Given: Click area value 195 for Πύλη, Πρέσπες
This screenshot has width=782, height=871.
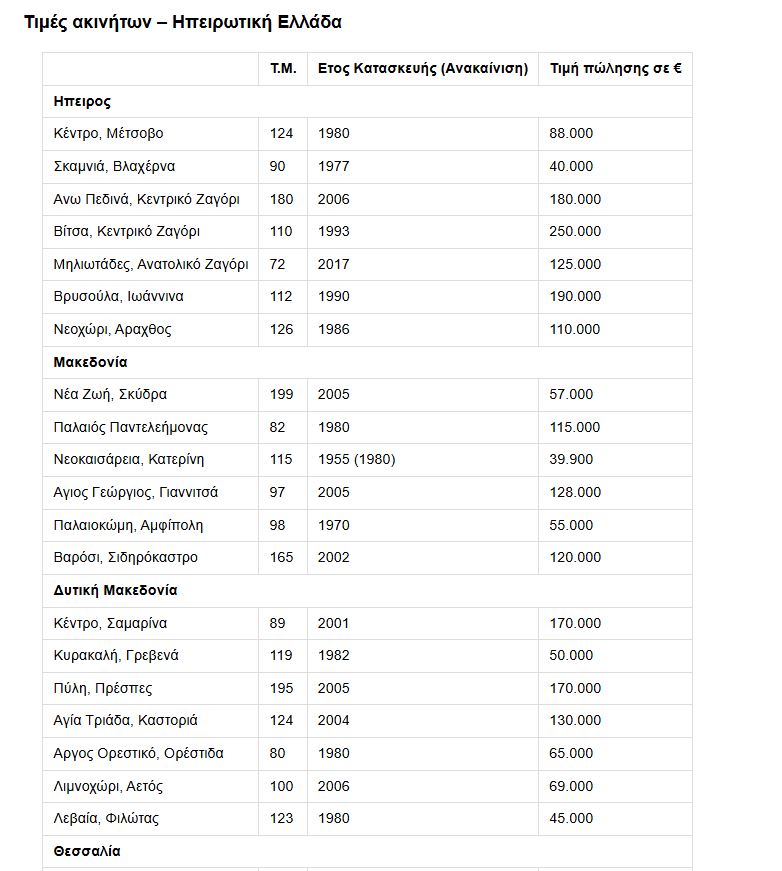Looking at the screenshot, I should click(282, 688).
